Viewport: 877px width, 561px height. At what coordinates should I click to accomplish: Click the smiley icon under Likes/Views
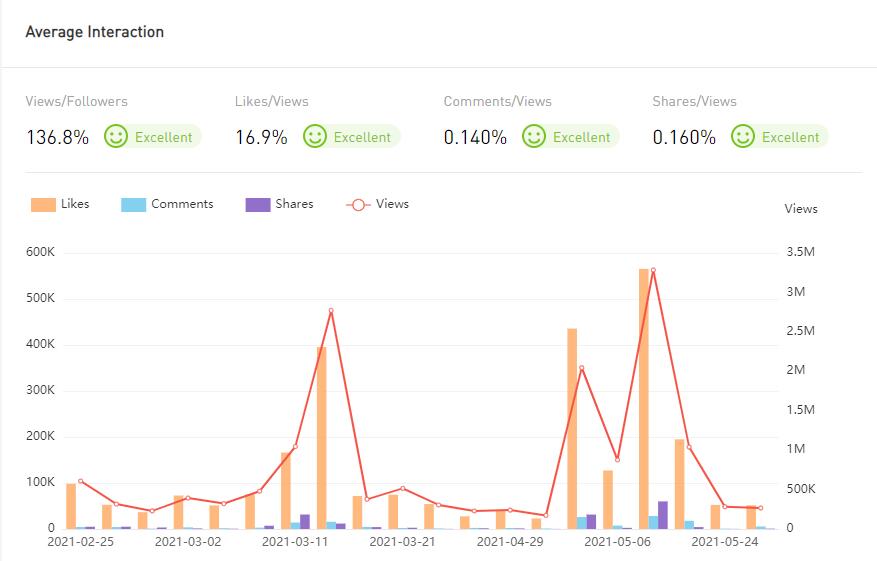point(315,137)
